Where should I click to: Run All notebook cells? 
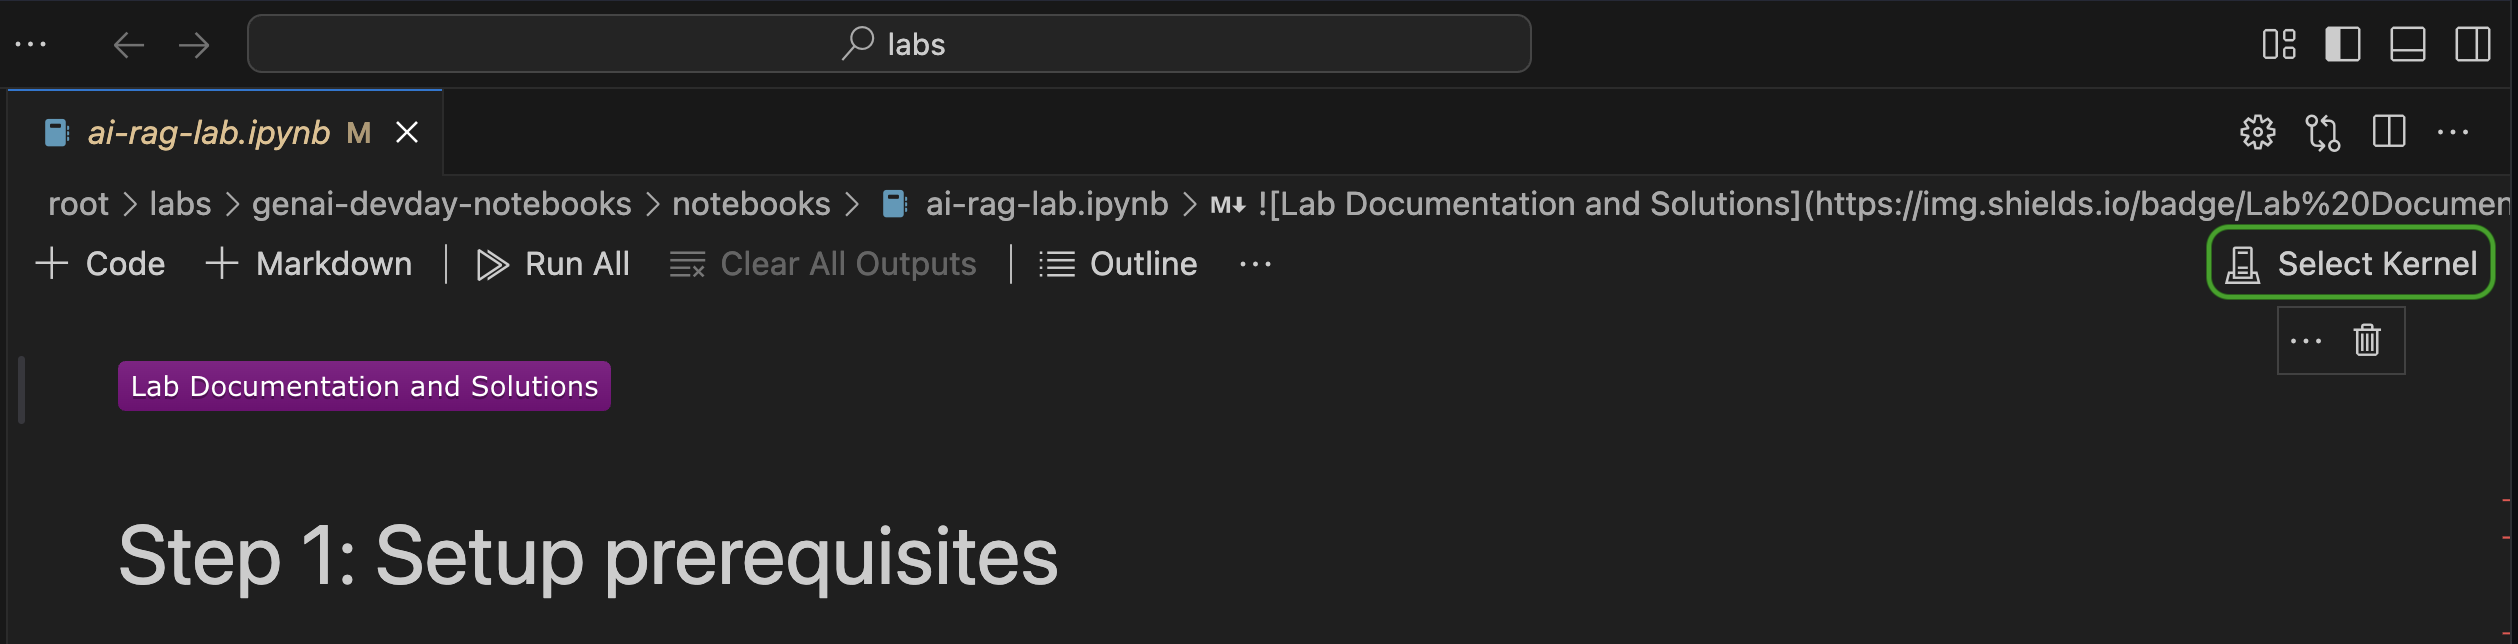click(x=553, y=264)
